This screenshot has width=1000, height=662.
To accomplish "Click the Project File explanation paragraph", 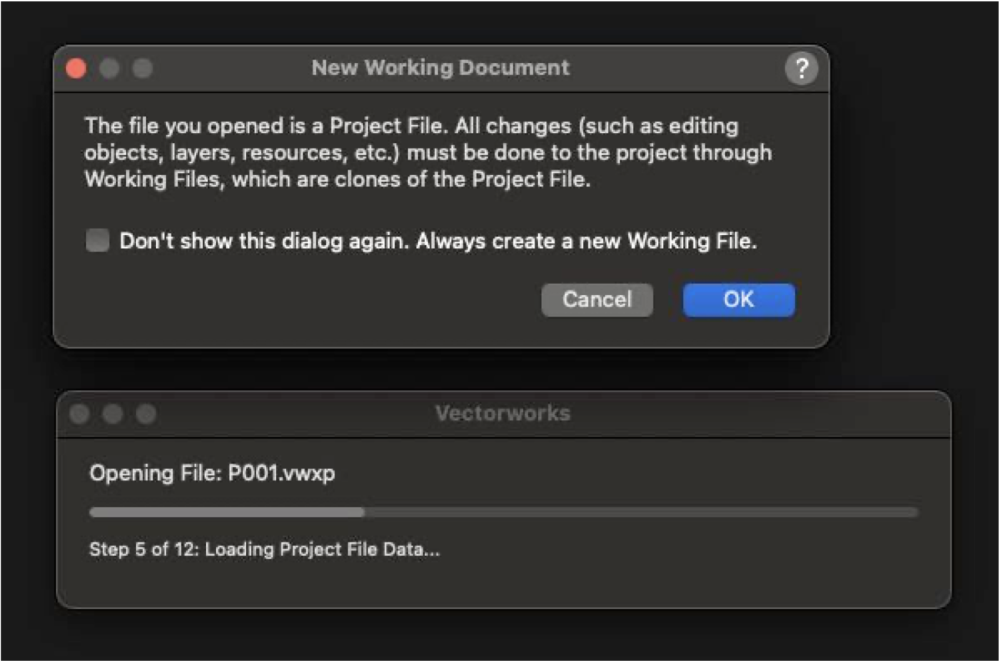I will click(428, 152).
